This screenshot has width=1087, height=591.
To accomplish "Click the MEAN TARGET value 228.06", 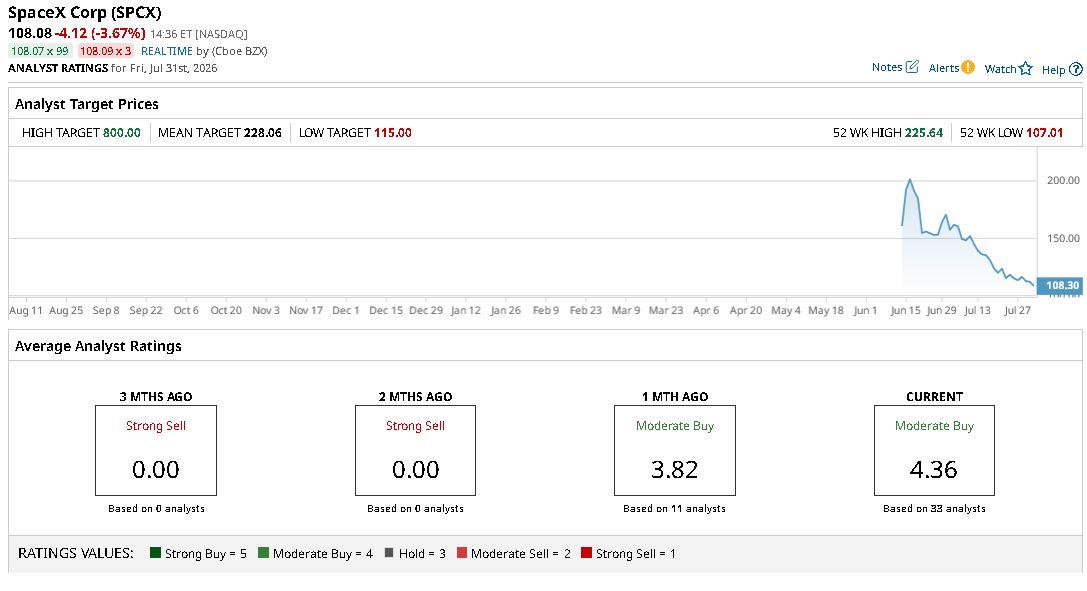I will click(x=263, y=132).
